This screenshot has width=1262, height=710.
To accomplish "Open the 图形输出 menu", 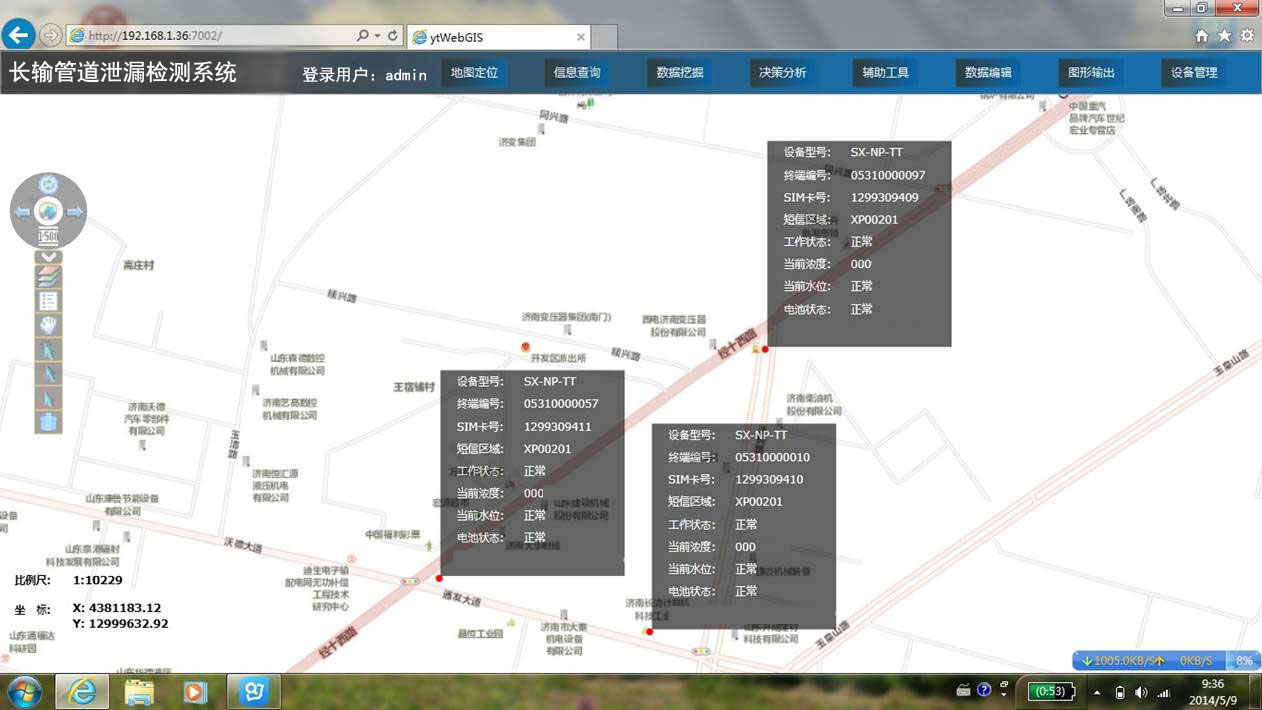I will [1091, 73].
